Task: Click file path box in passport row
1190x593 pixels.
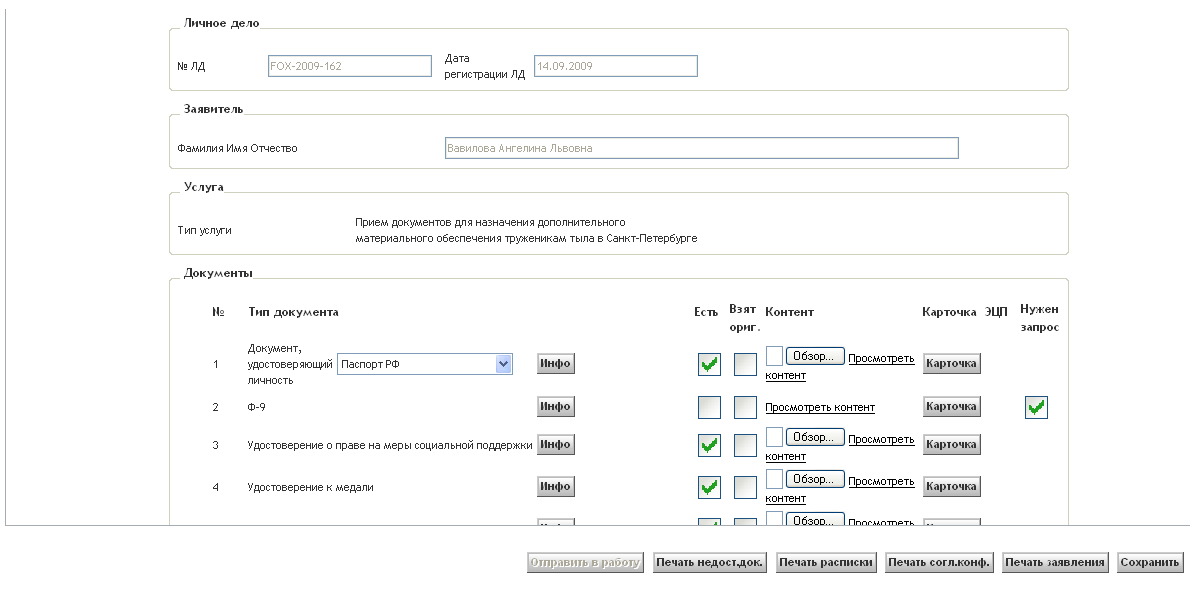Action: (774, 355)
